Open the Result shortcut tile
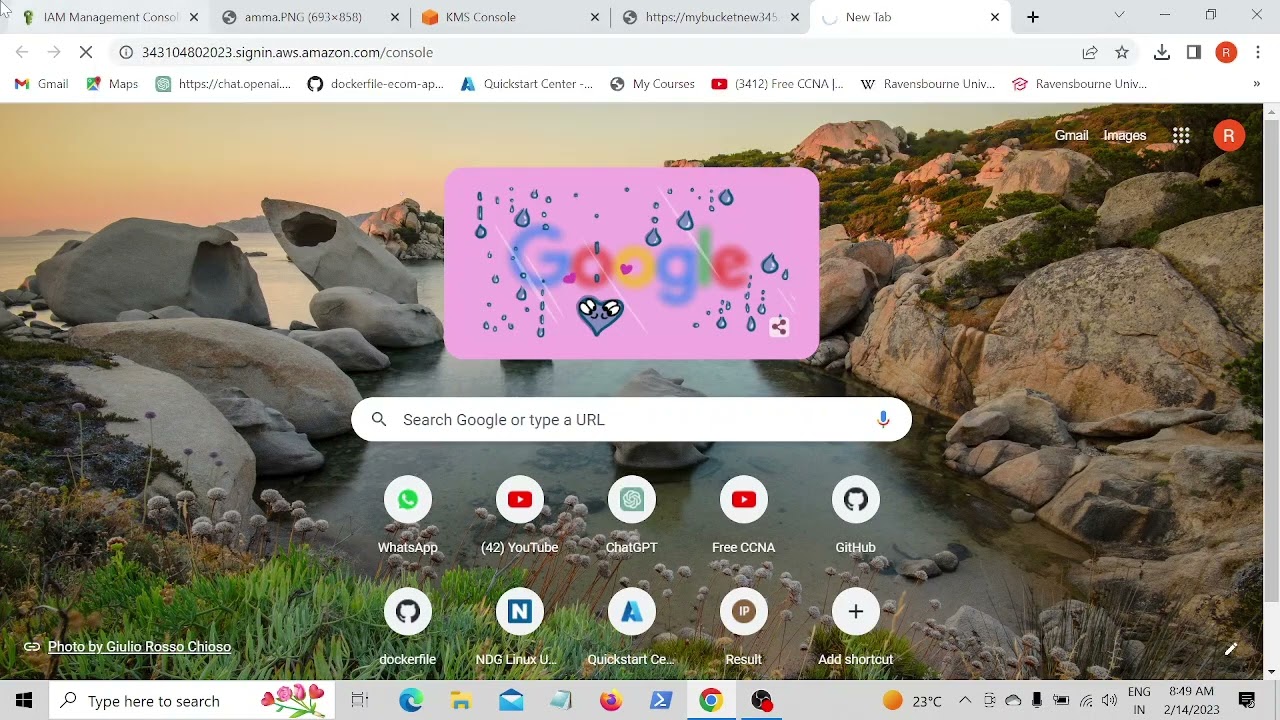The width and height of the screenshot is (1280, 720). click(744, 627)
